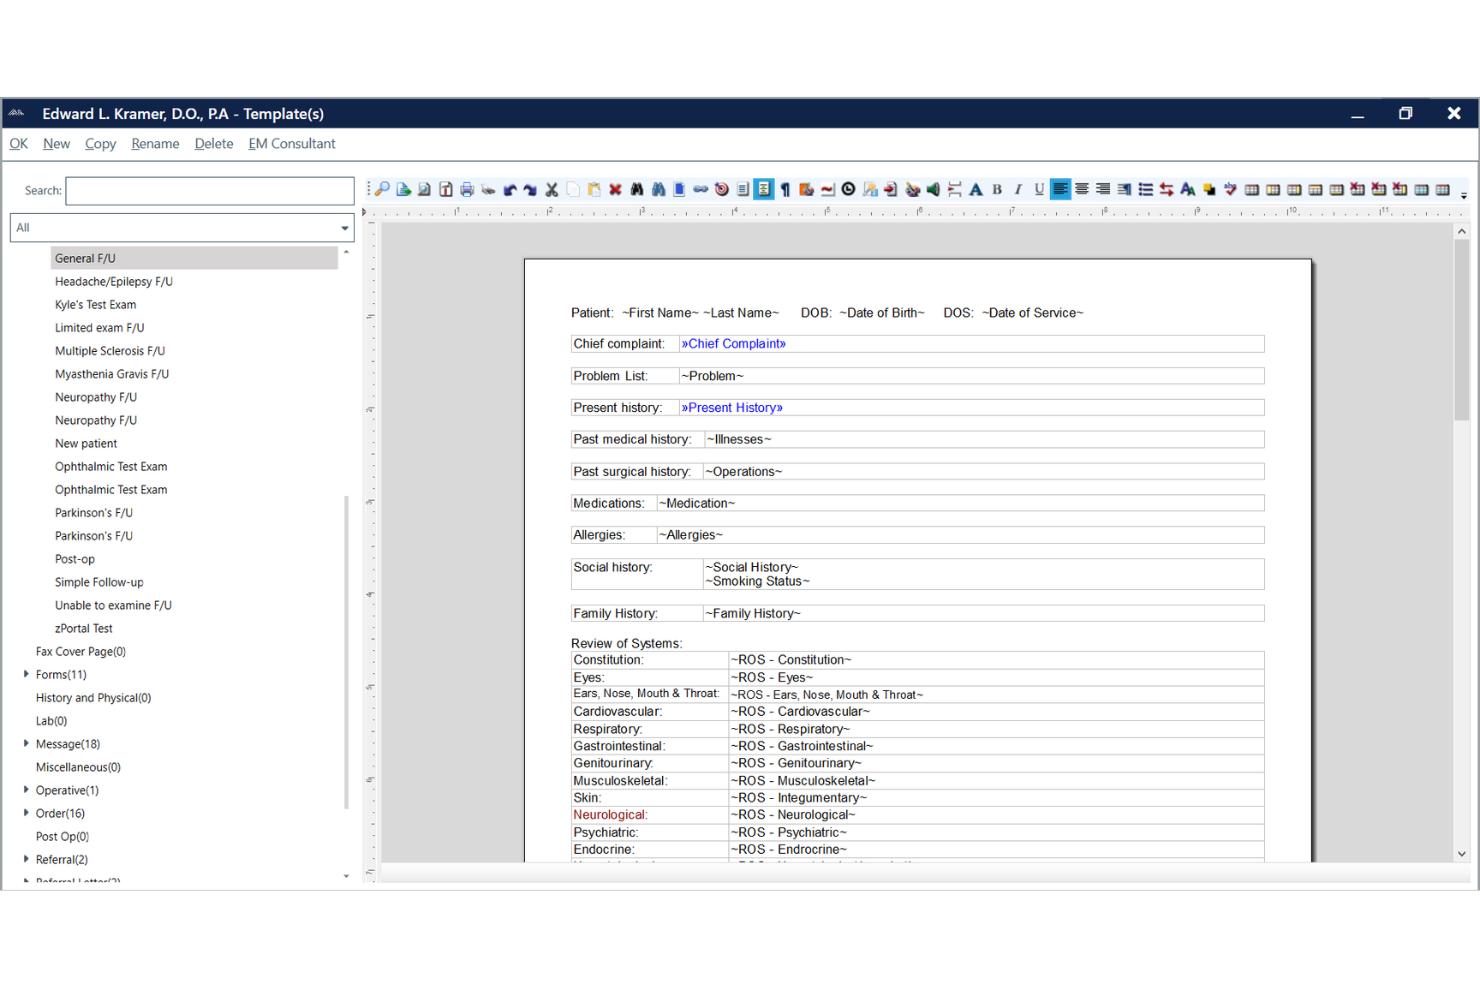Image resolution: width=1480 pixels, height=987 pixels.
Task: Click the magnifier zoom icon
Action: click(381, 188)
